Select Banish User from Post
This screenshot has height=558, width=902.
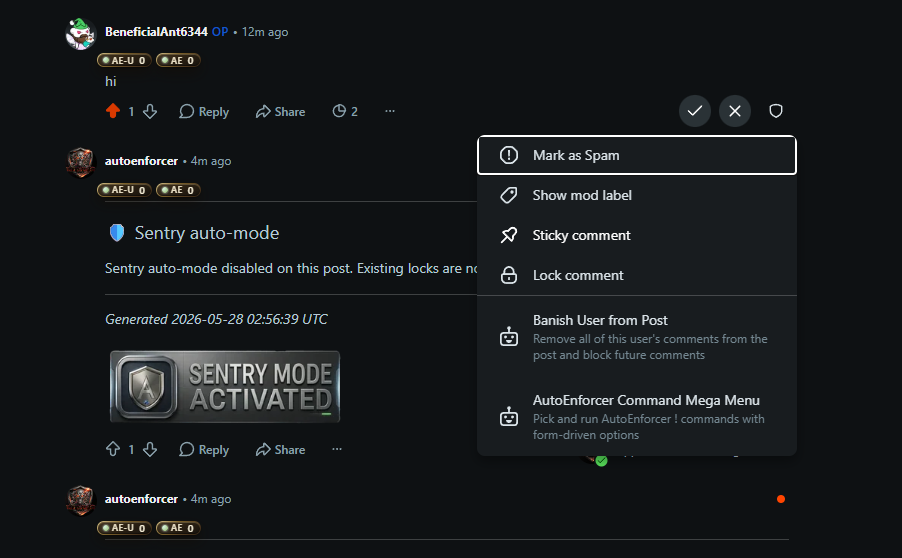637,337
